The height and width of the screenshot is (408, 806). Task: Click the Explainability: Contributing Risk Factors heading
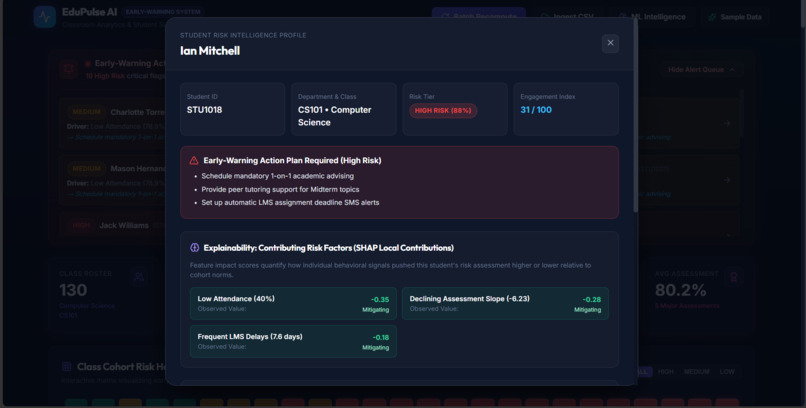[328, 248]
